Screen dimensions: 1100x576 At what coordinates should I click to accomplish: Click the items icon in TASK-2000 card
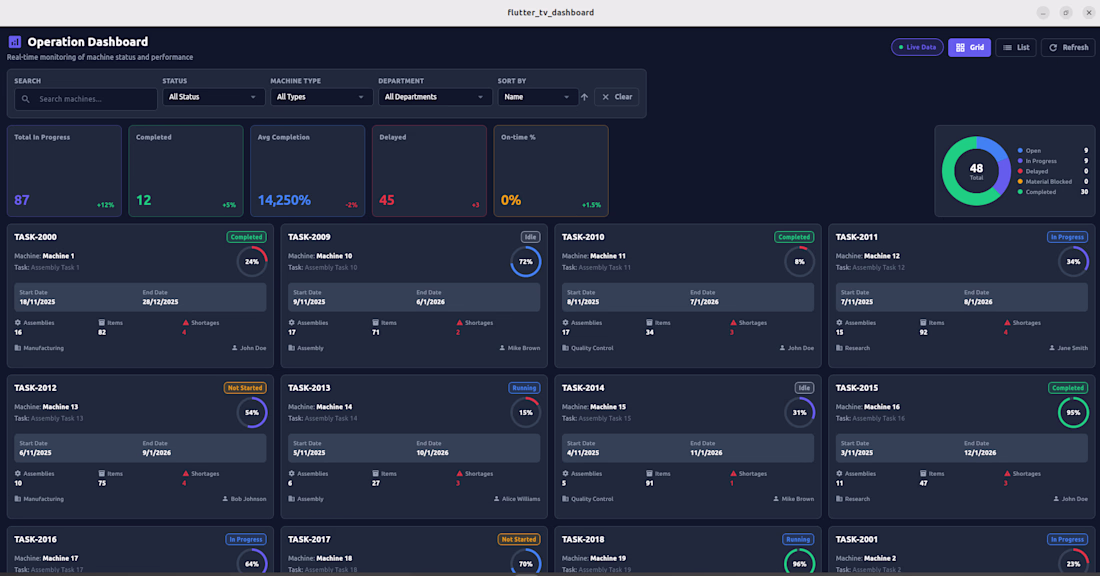click(x=102, y=323)
